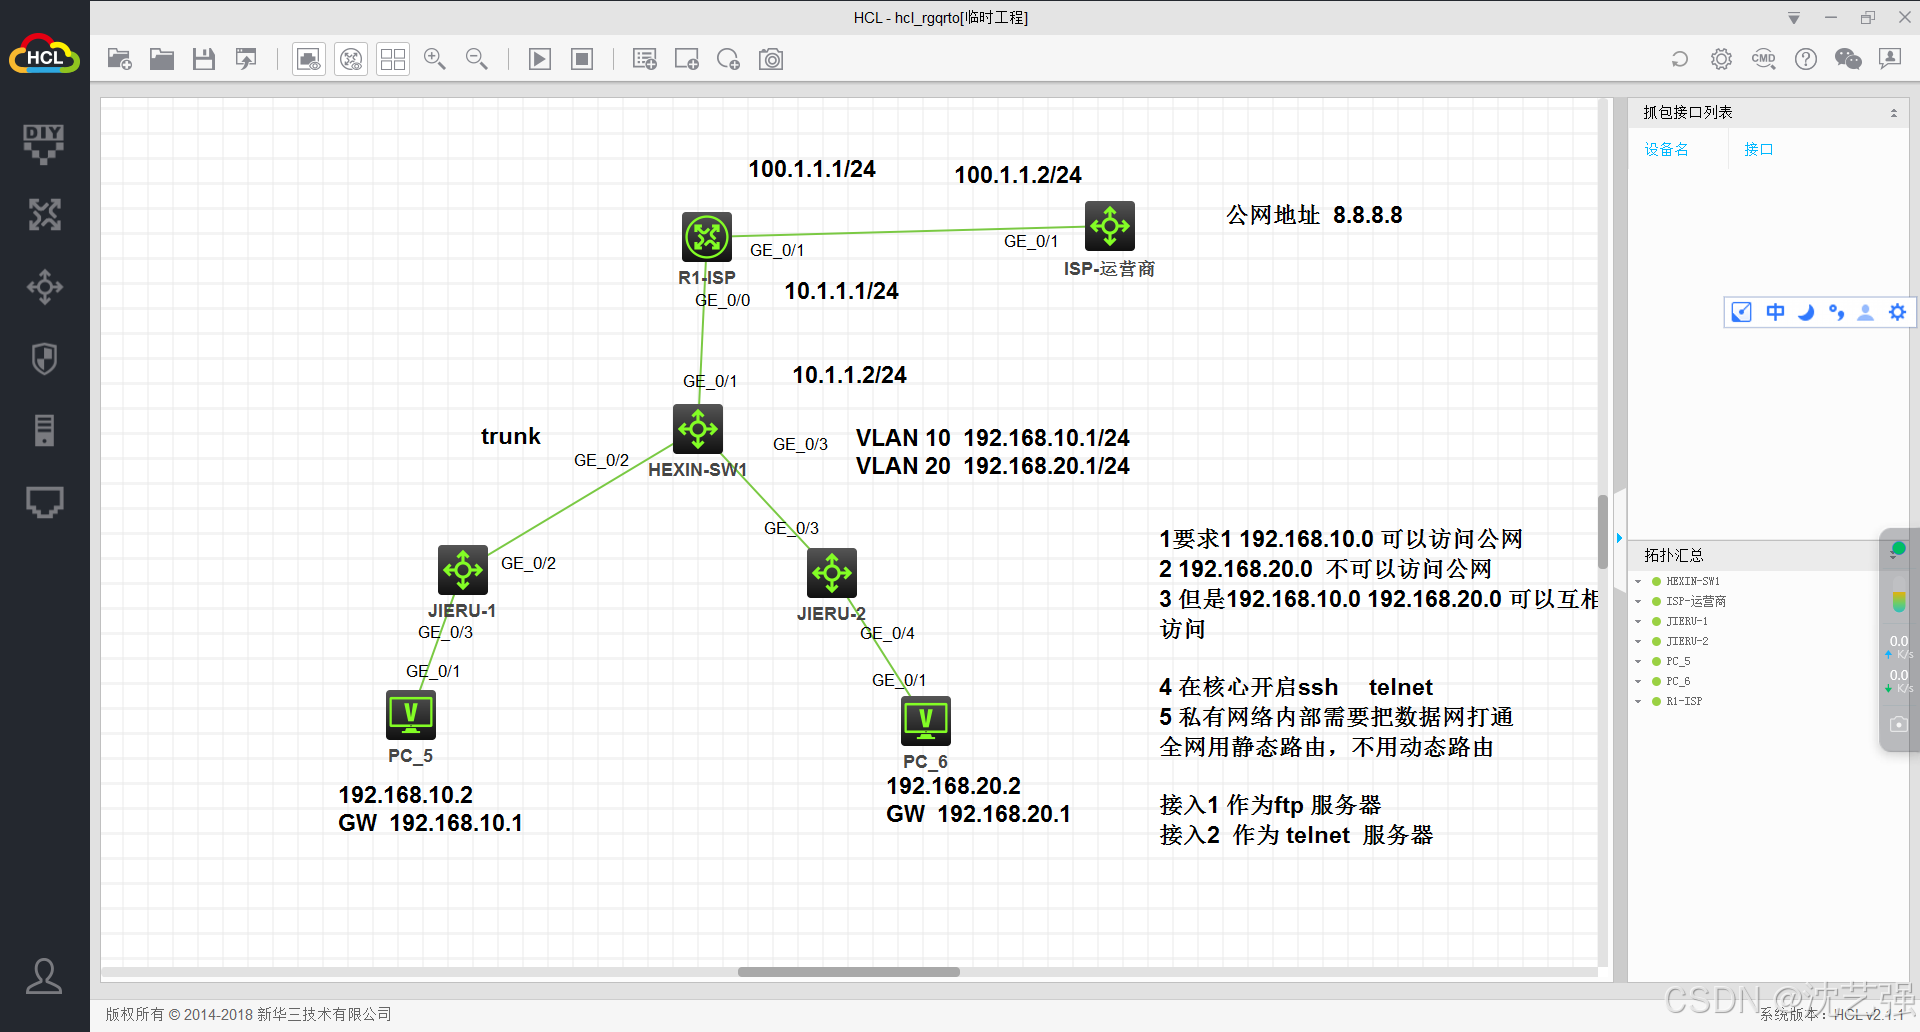
Task: Click the HCL logo
Action: (x=44, y=56)
